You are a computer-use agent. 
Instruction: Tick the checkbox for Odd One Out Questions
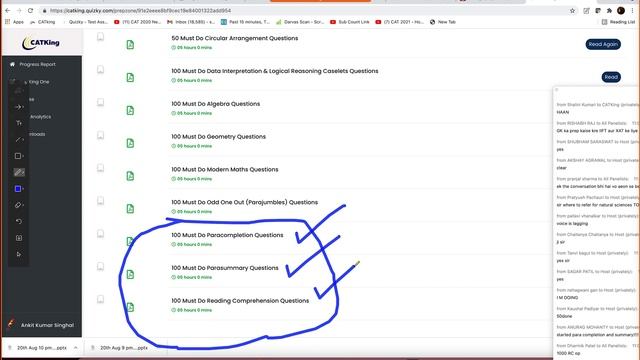[x=100, y=201]
